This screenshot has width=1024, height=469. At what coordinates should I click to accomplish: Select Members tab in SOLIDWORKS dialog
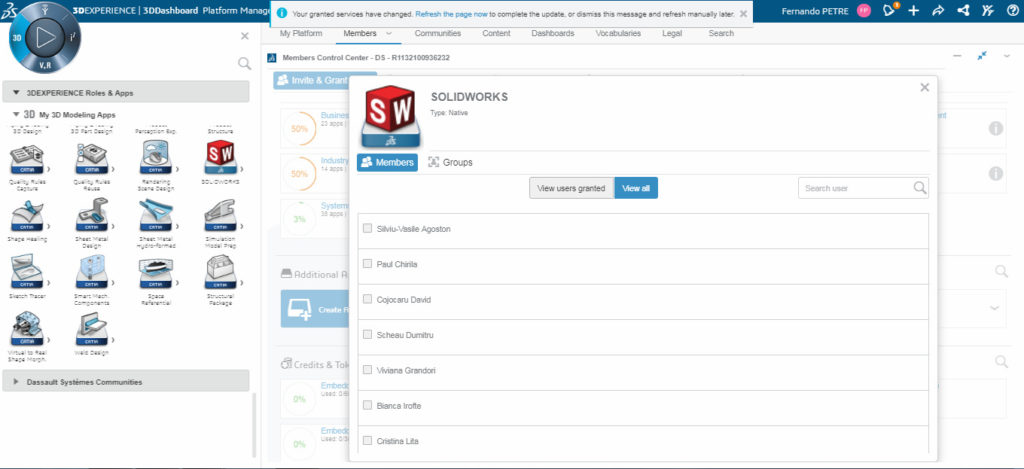point(387,162)
